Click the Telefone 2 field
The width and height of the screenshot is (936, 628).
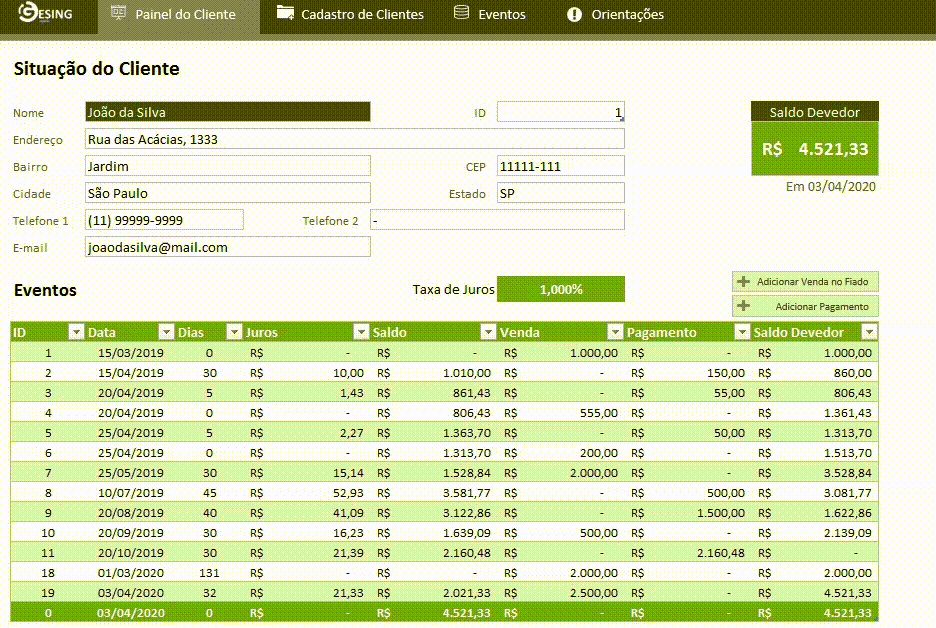pyautogui.click(x=497, y=219)
